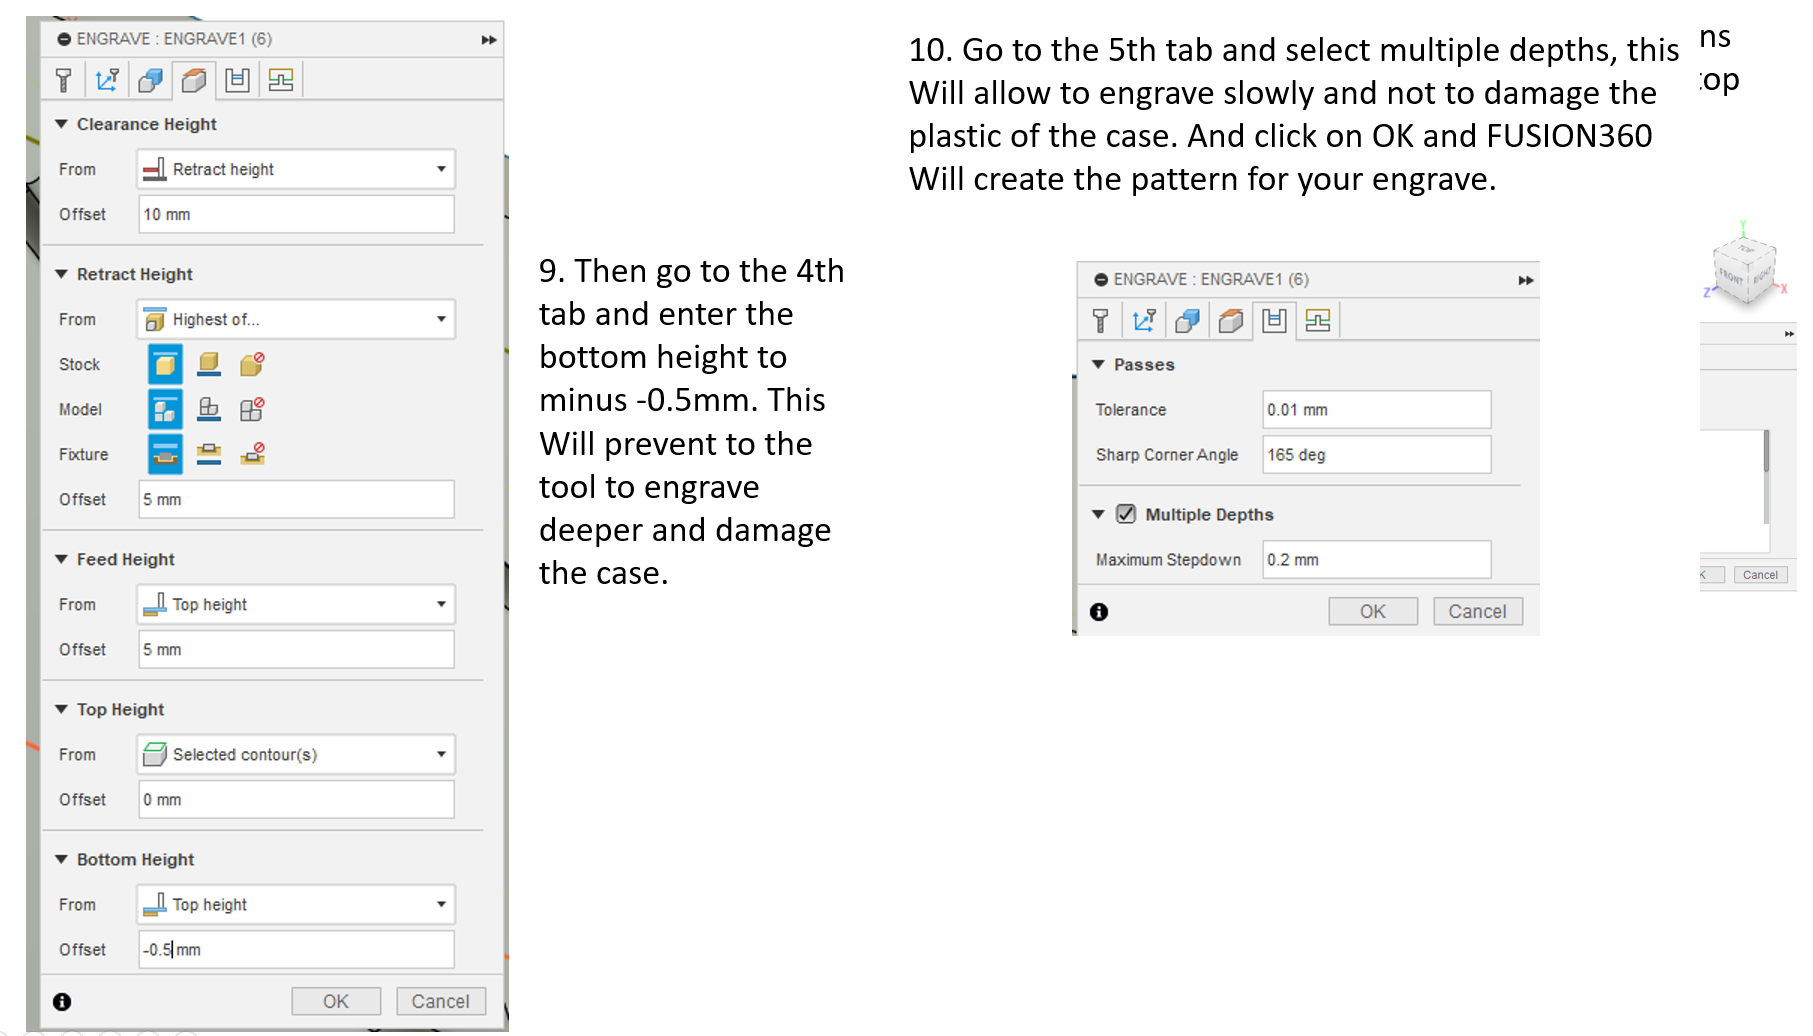The height and width of the screenshot is (1036, 1813).
Task: Click Cancel in the right Engrave dialog
Action: tap(1478, 611)
